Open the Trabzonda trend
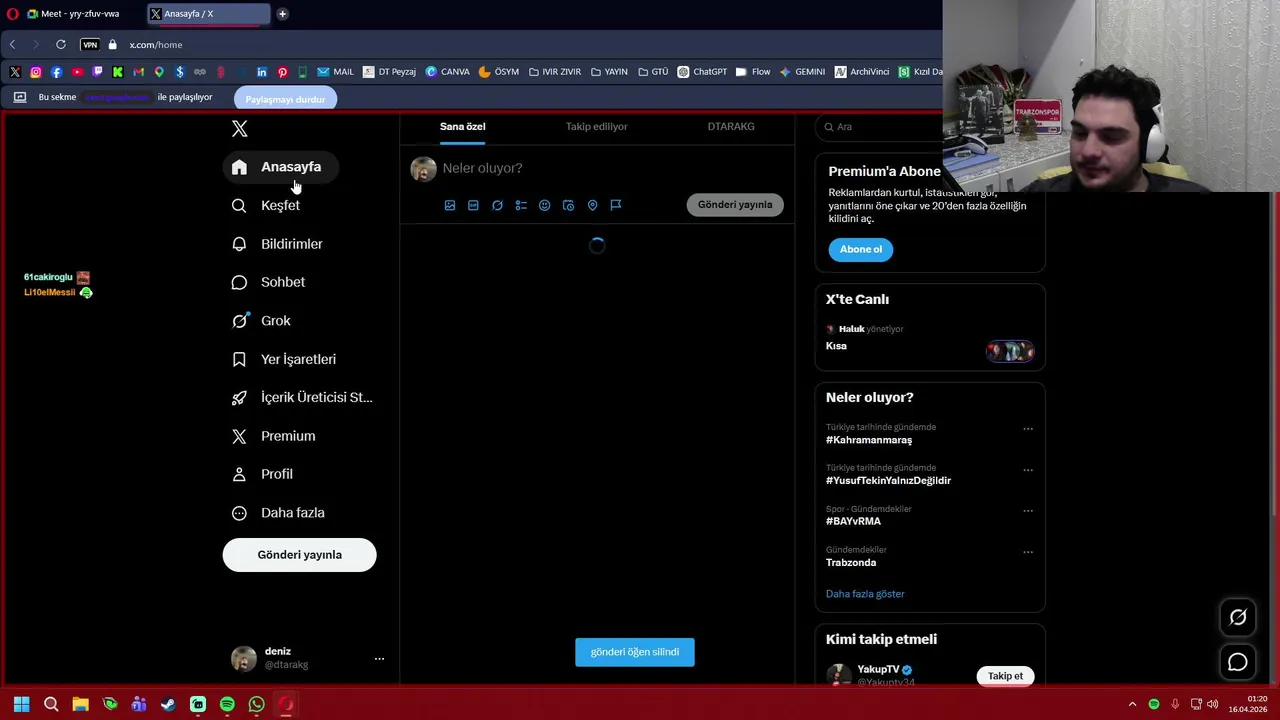The width and height of the screenshot is (1280, 720). [x=851, y=563]
